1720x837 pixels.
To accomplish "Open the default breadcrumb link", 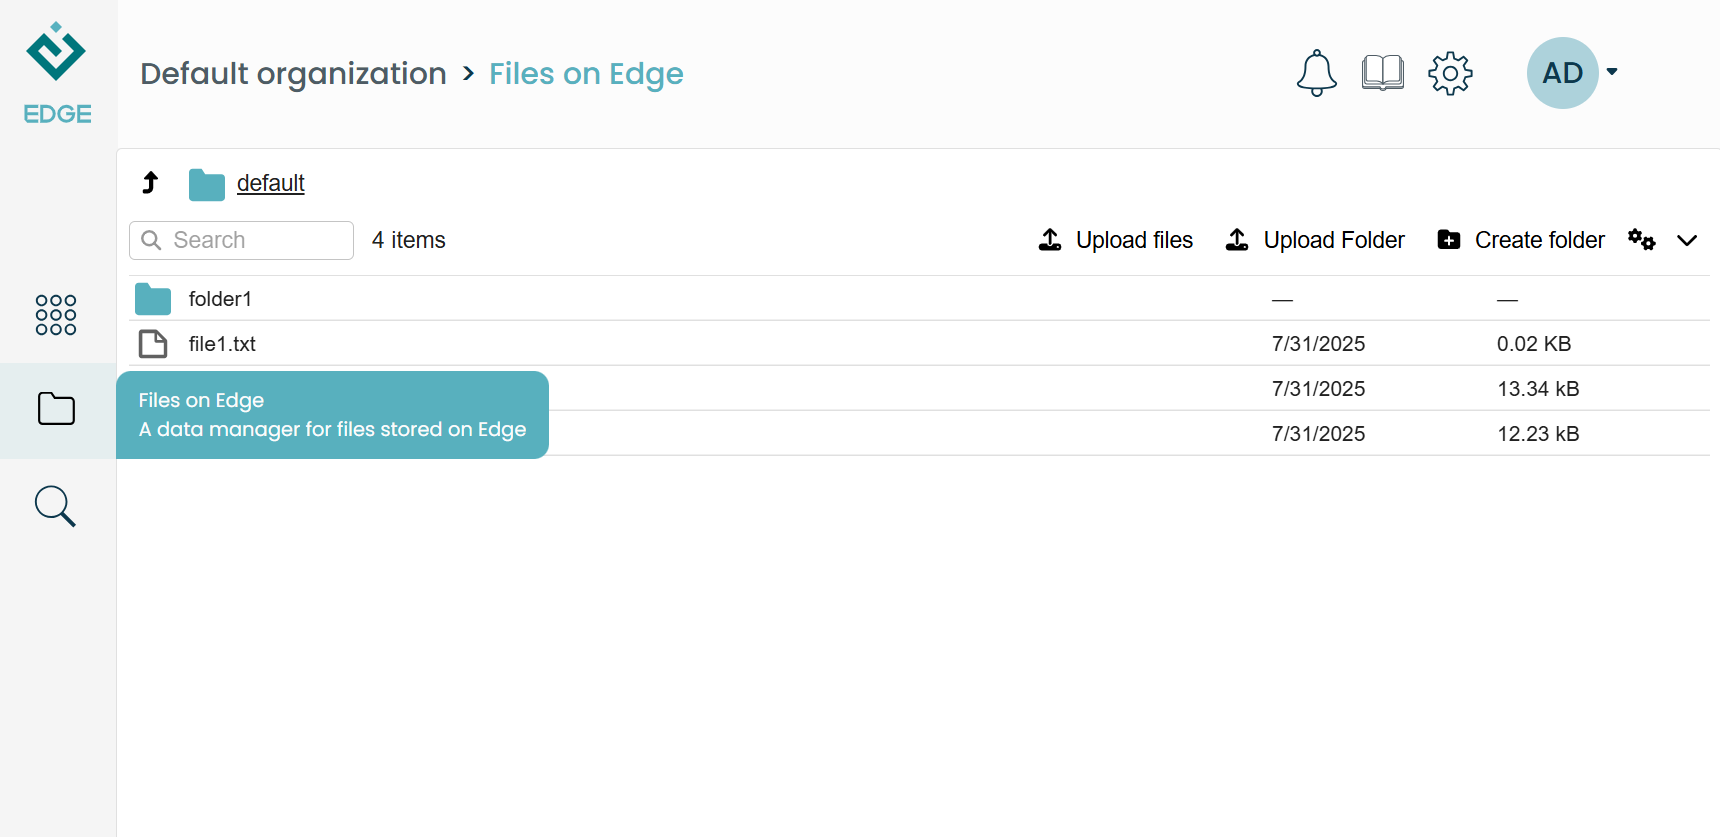I will (271, 183).
